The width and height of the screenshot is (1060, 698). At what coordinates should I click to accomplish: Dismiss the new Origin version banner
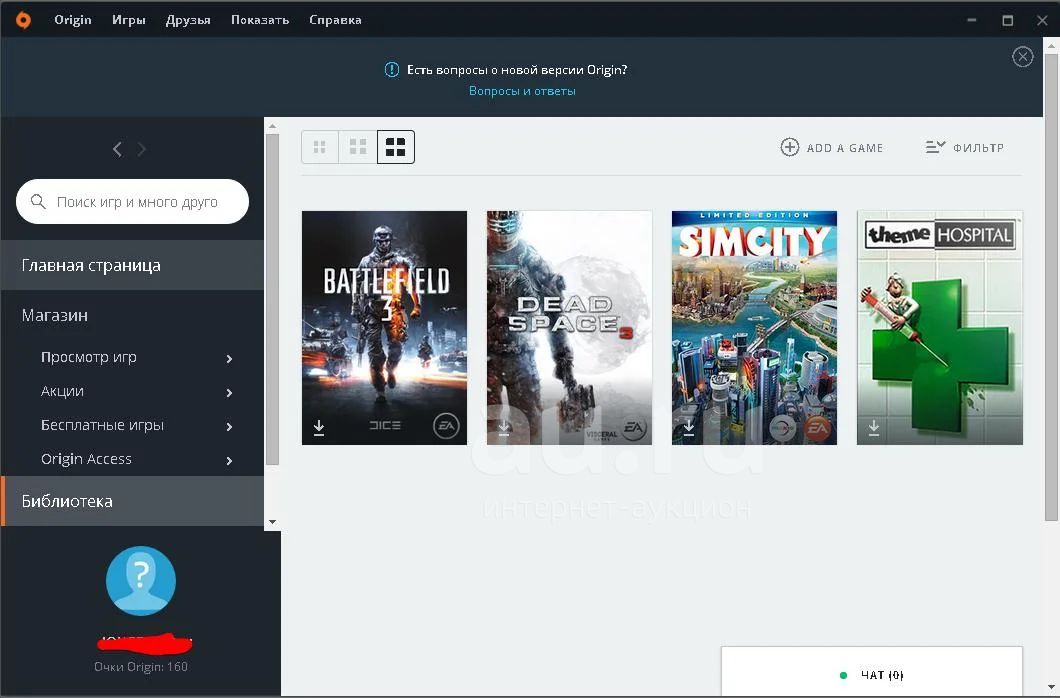[1022, 57]
